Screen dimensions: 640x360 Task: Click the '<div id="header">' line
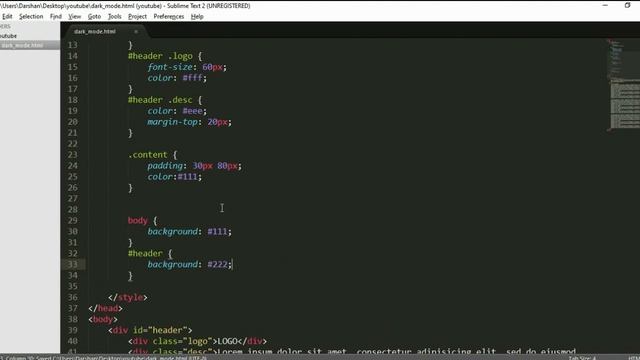(x=150, y=330)
